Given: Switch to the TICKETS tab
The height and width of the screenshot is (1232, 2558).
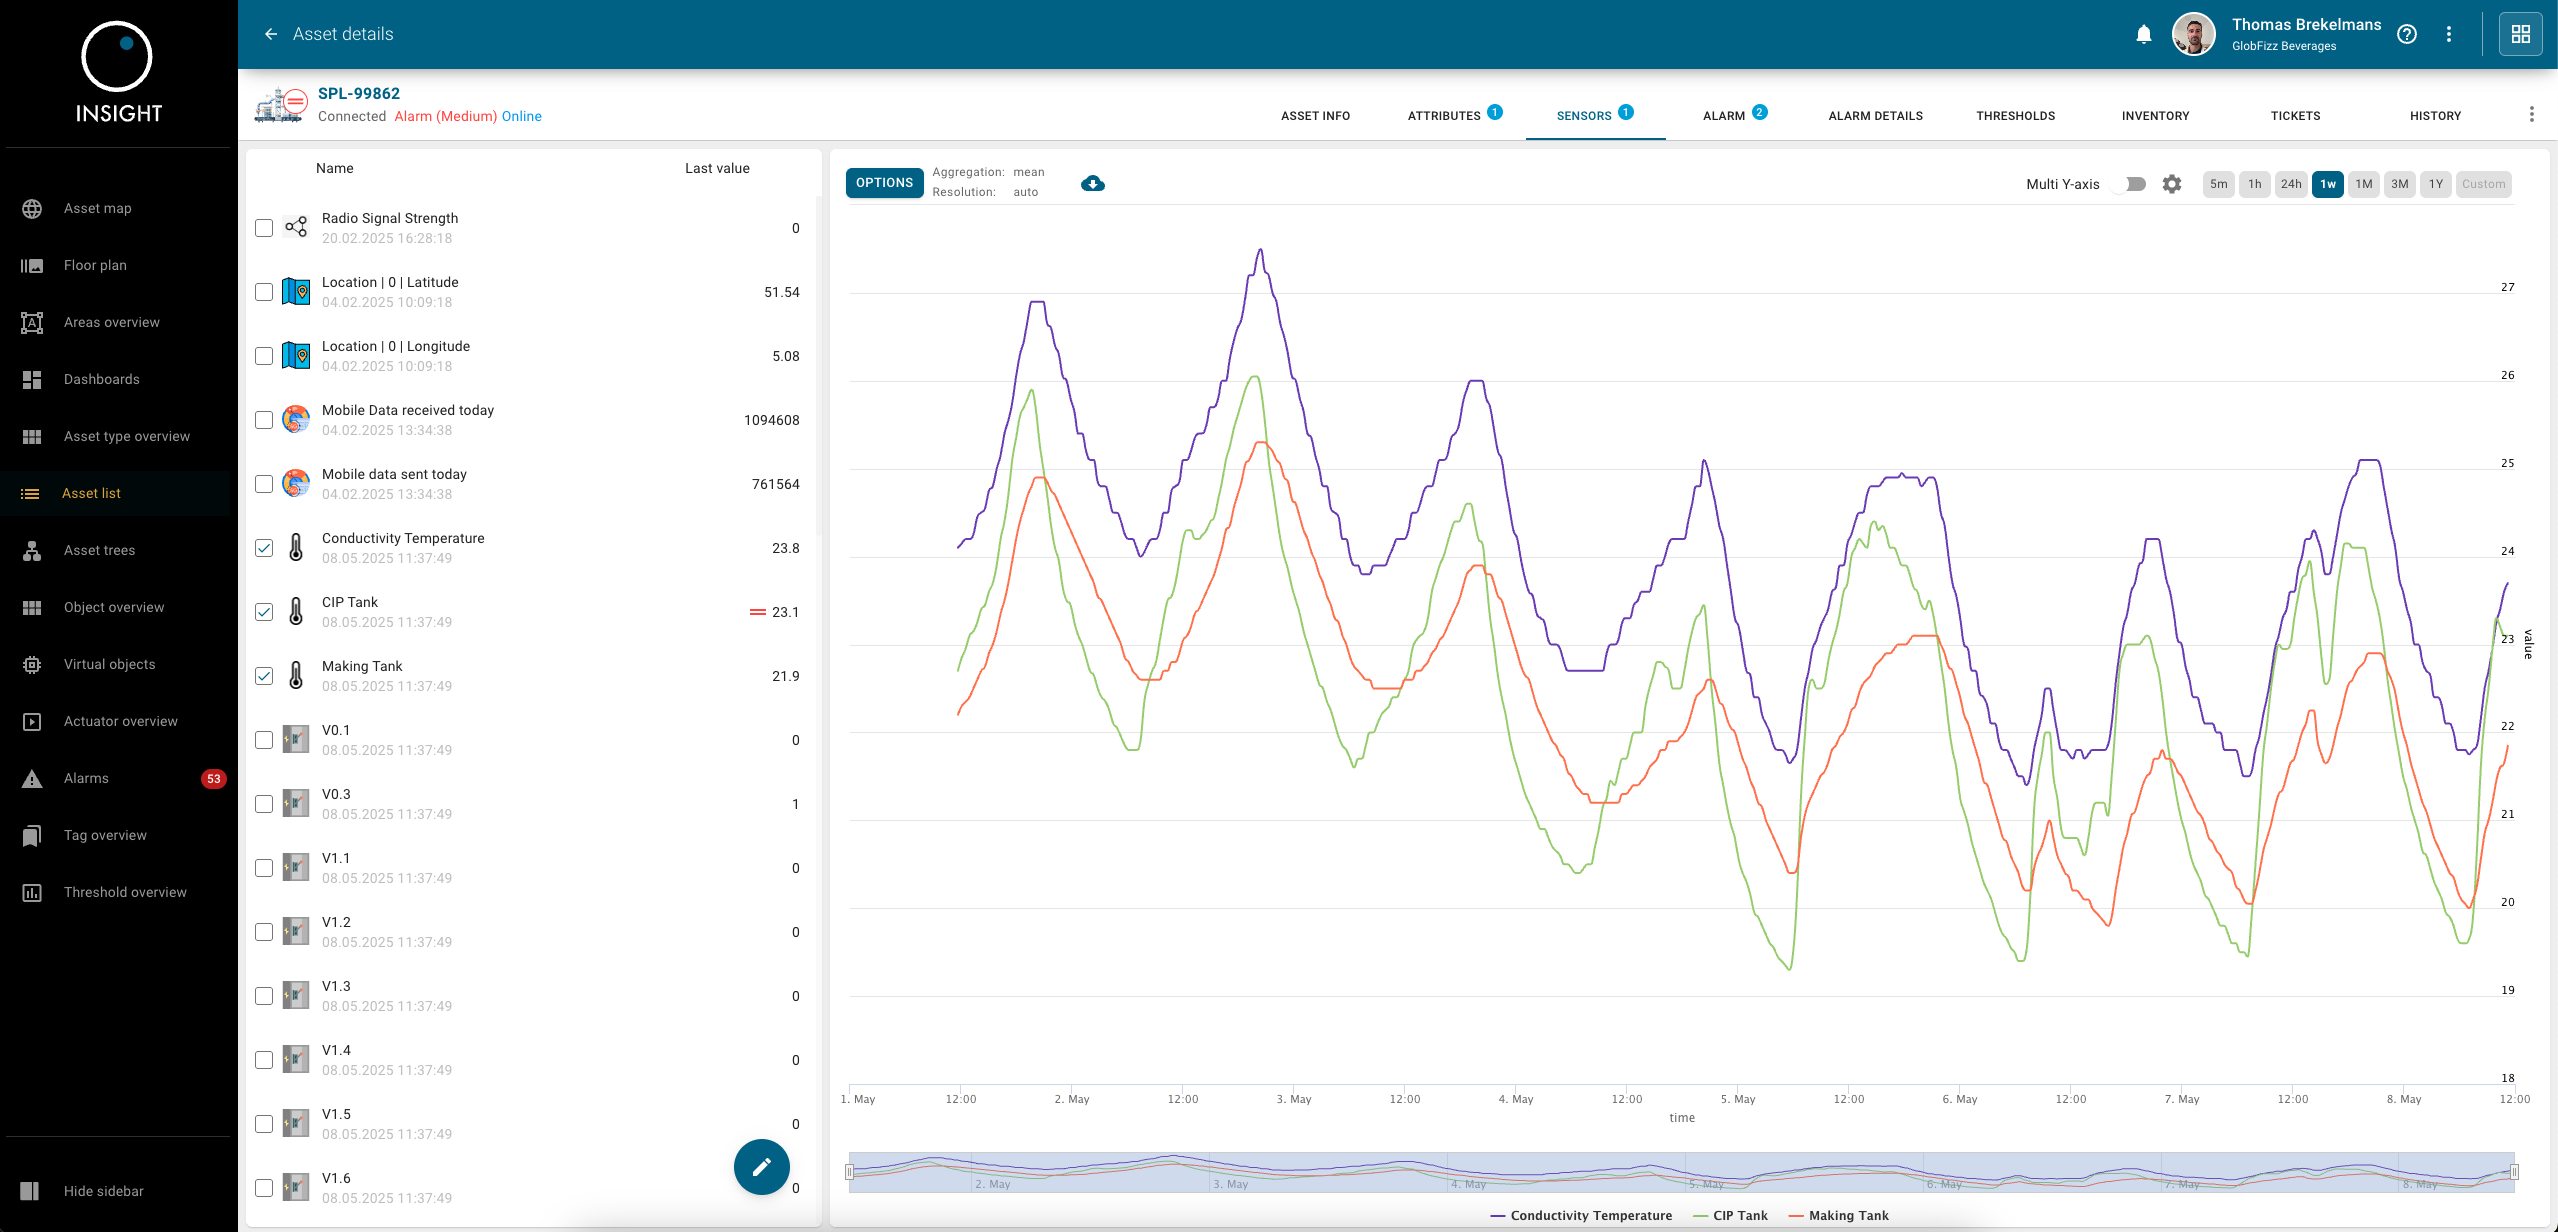Looking at the screenshot, I should click(x=2295, y=116).
